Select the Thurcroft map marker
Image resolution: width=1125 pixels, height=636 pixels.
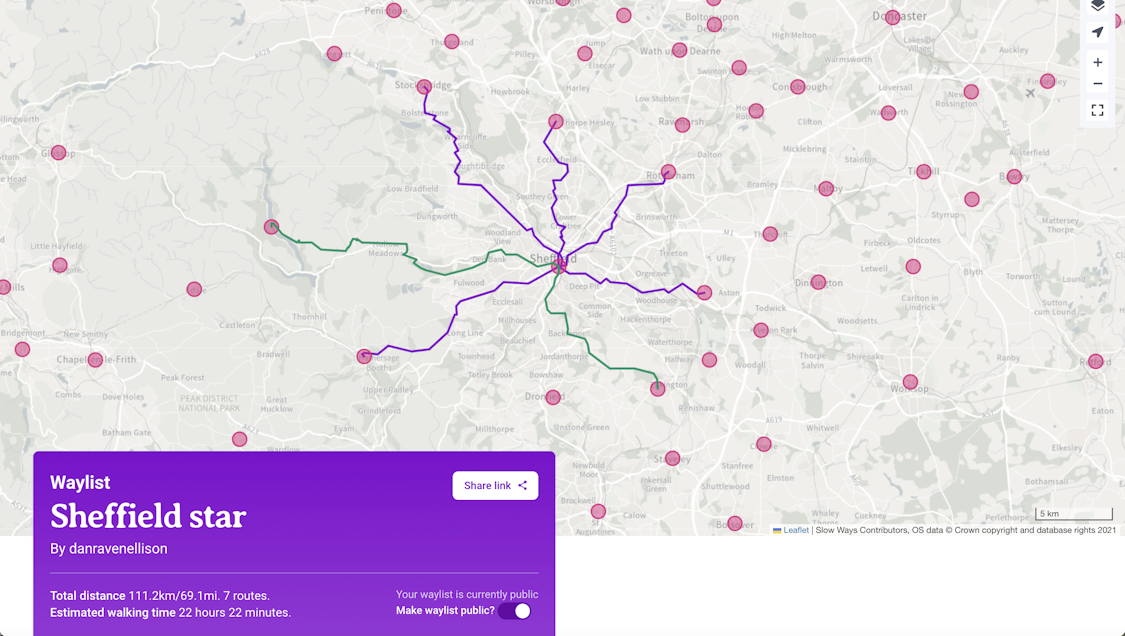(x=770, y=234)
